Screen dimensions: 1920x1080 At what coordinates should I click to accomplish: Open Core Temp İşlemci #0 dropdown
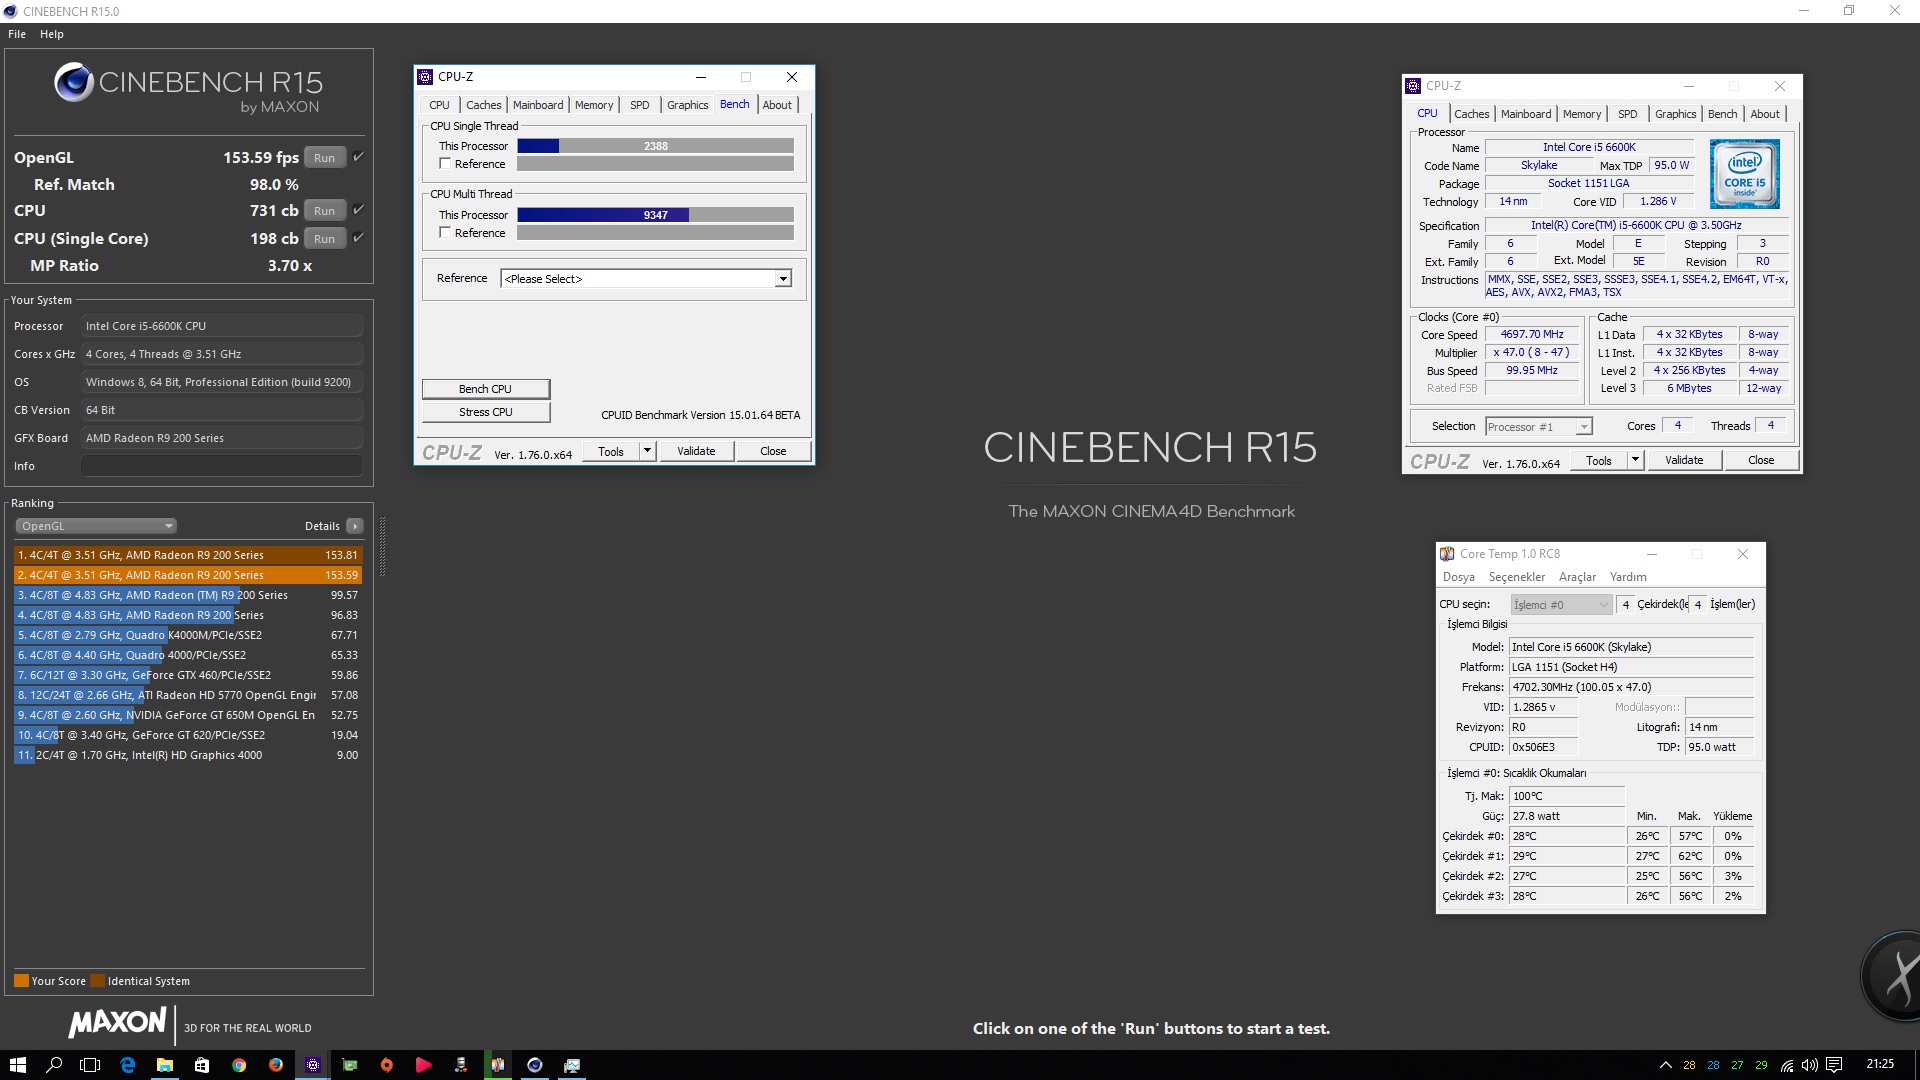[x=1560, y=605]
